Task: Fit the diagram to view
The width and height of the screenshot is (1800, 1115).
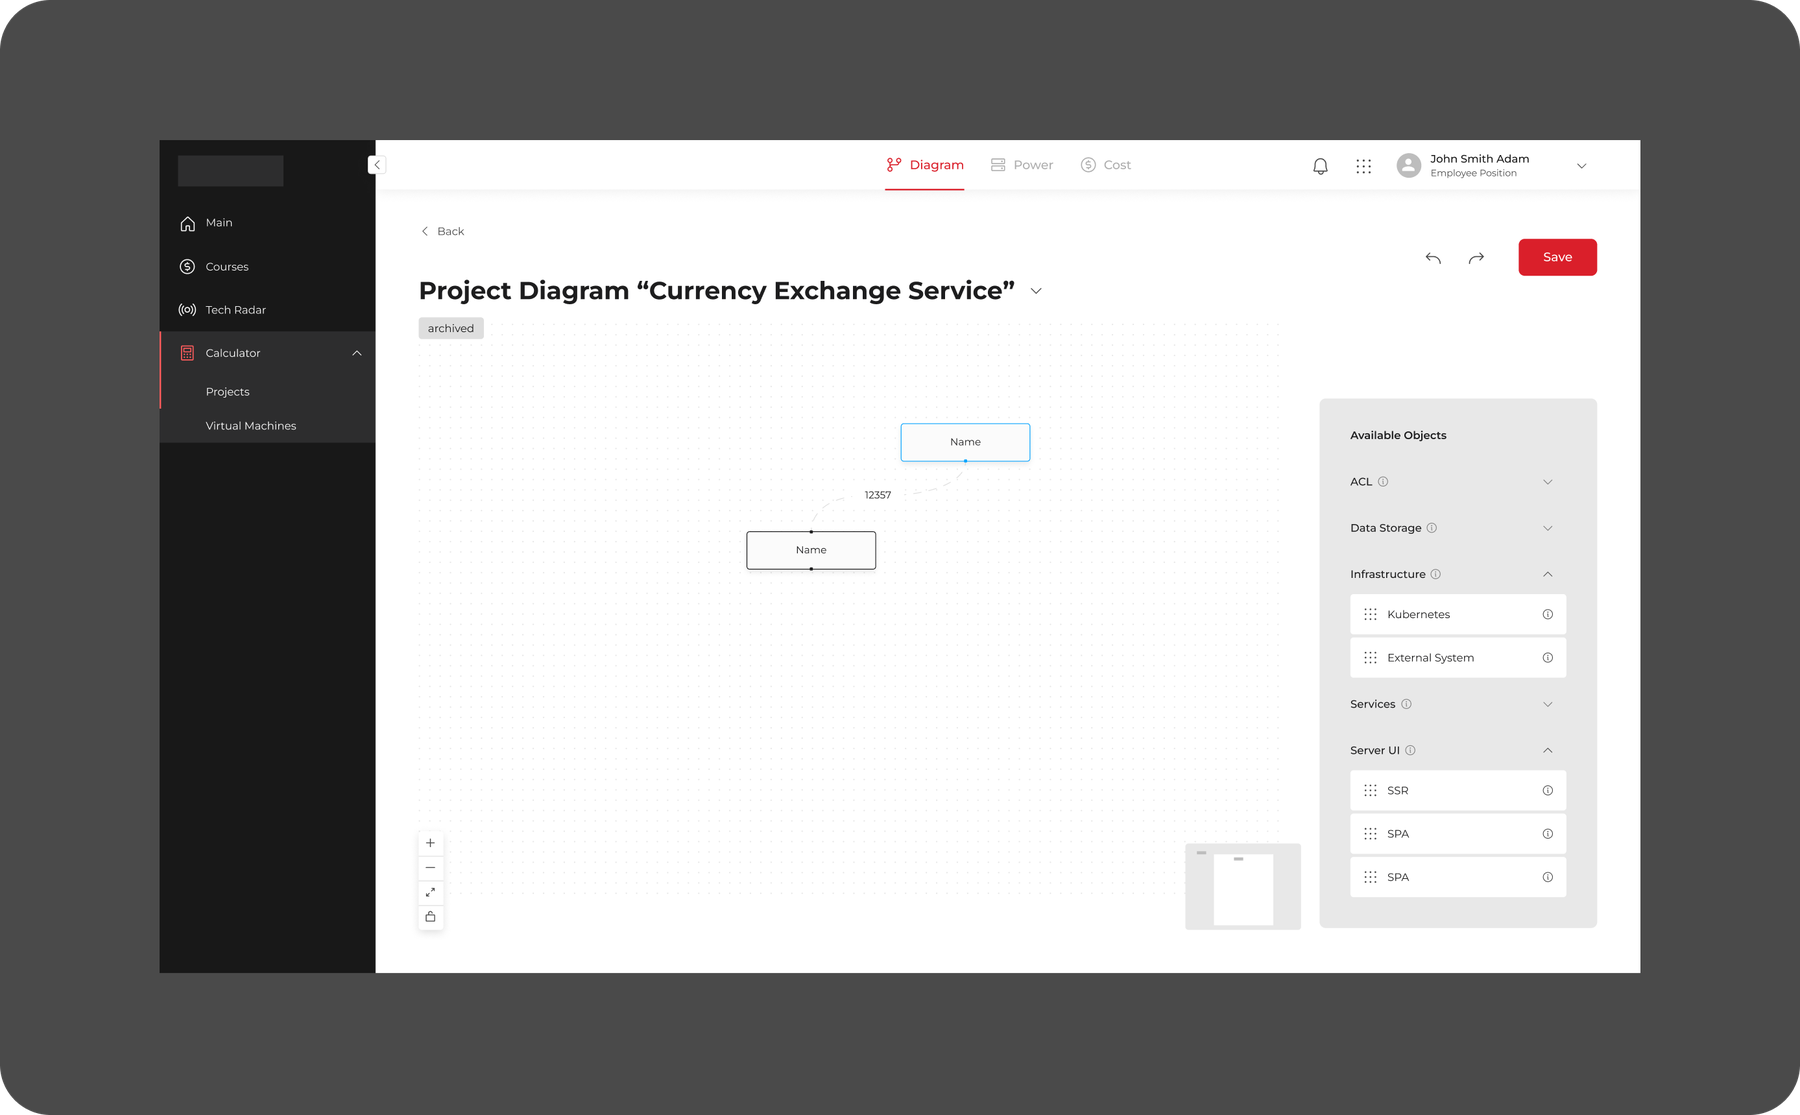Action: (431, 892)
